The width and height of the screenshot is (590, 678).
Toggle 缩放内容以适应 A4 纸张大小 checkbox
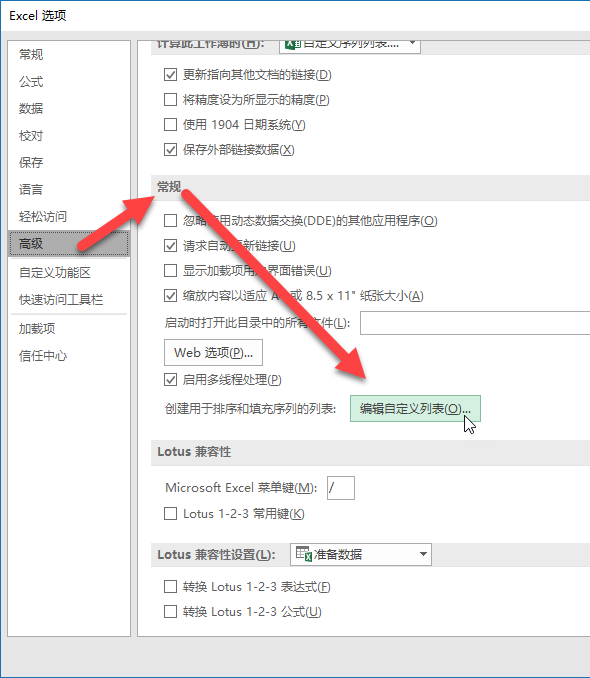pyautogui.click(x=170, y=296)
